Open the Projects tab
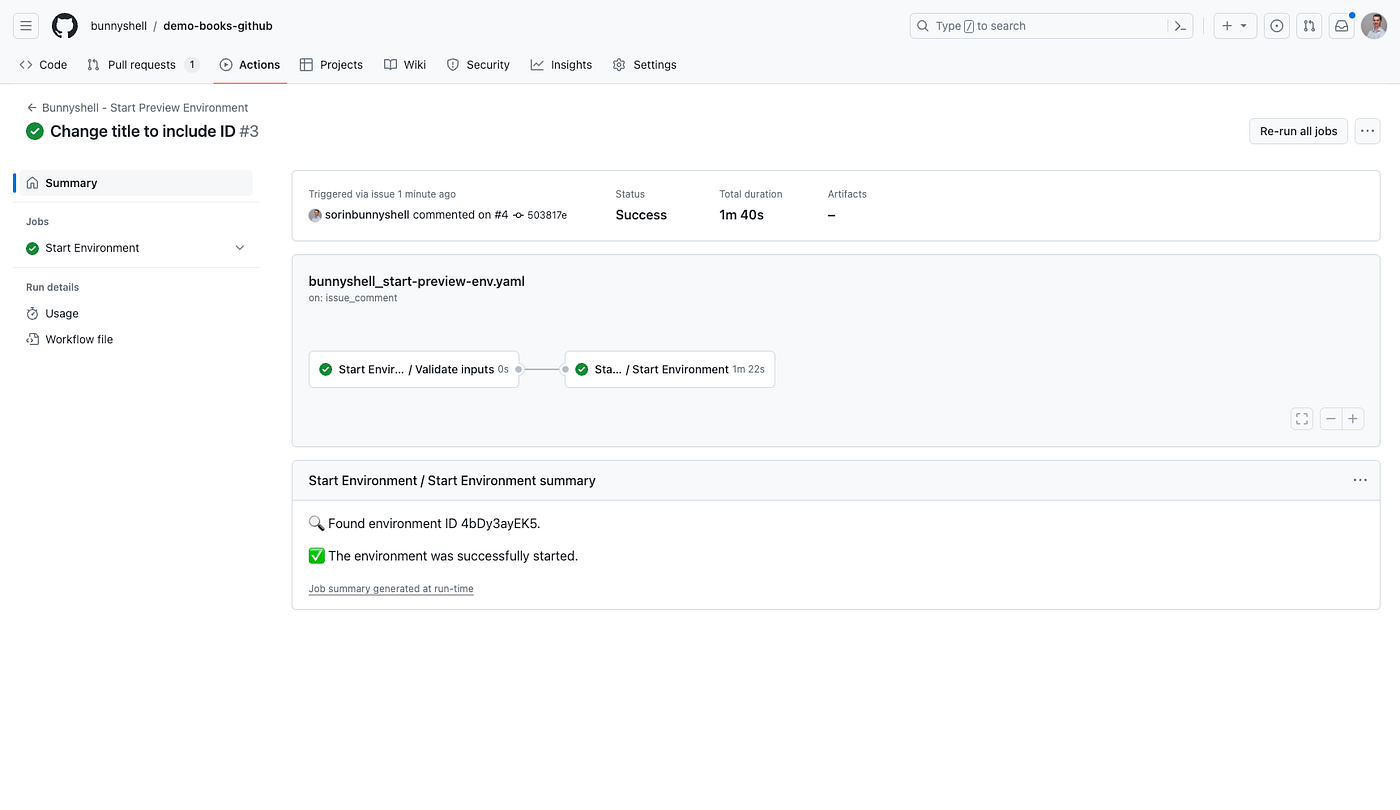 331,65
